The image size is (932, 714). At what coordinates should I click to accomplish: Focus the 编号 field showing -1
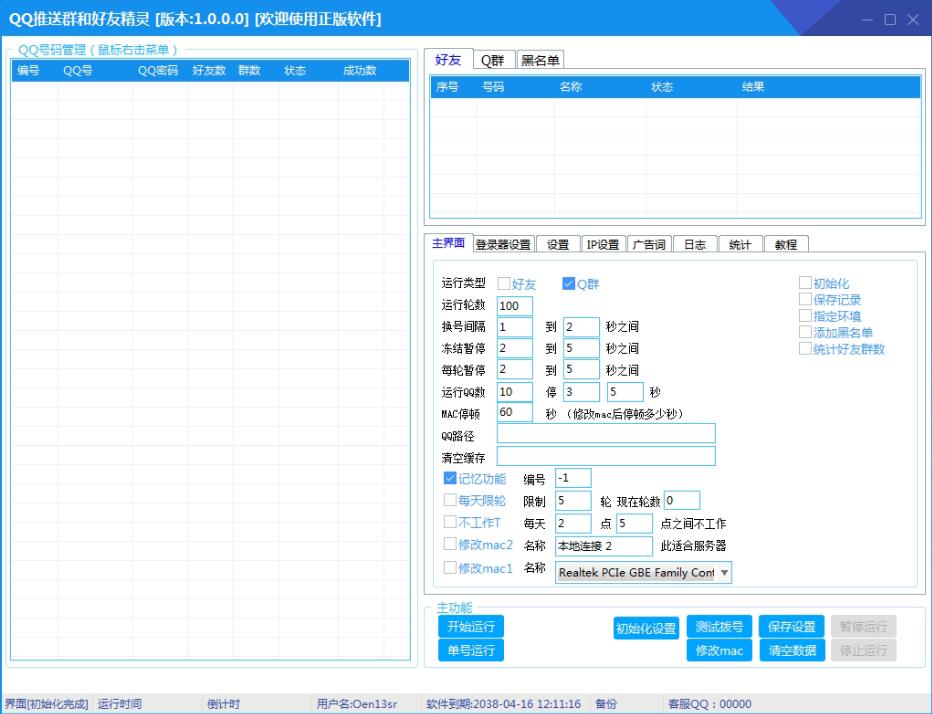[x=574, y=478]
